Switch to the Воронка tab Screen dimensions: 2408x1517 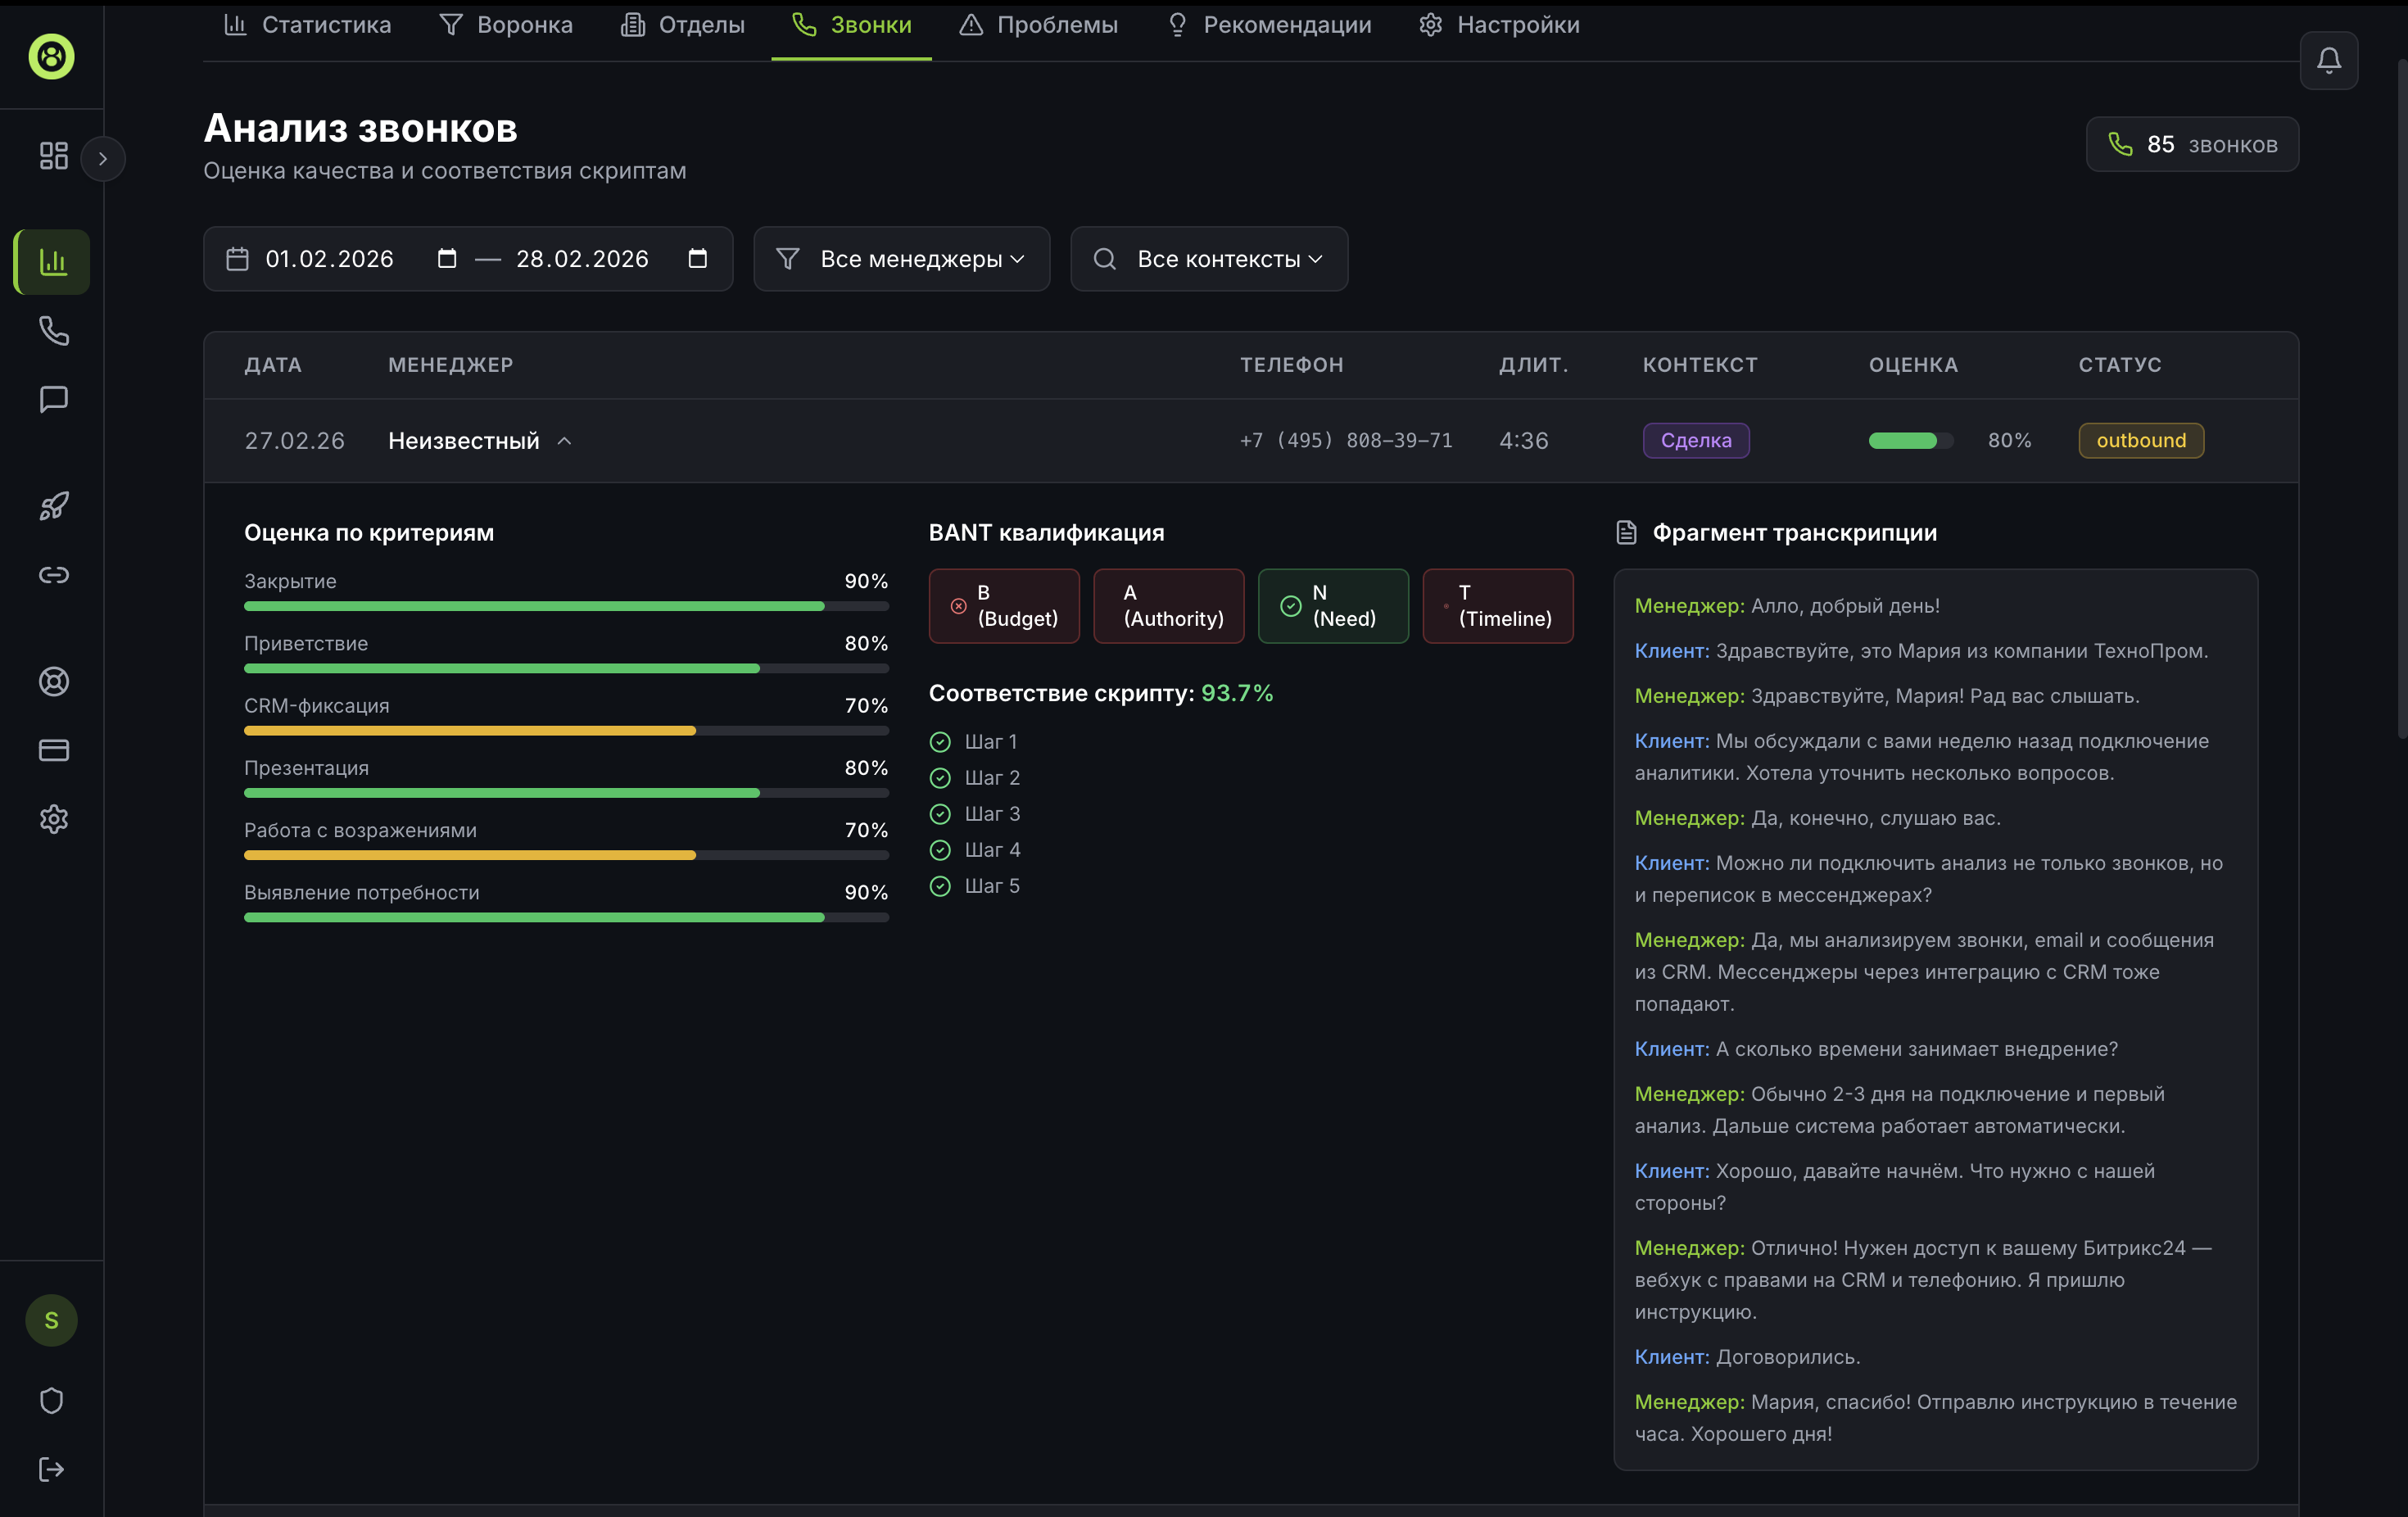(x=506, y=25)
